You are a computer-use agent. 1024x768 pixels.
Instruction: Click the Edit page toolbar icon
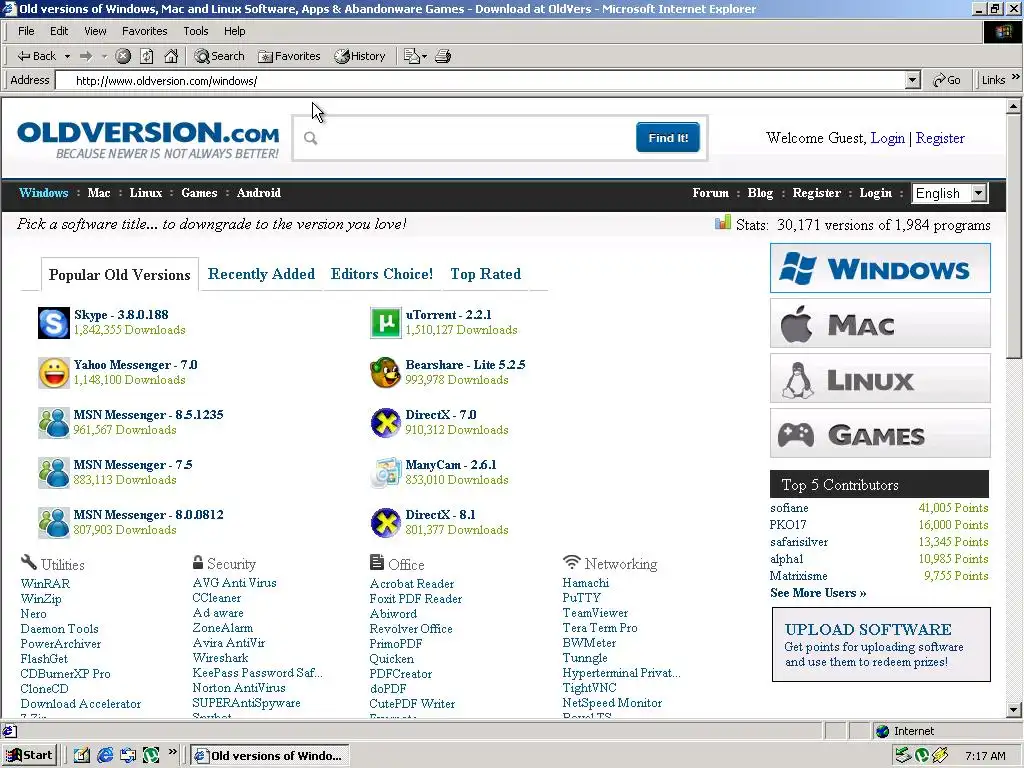pos(411,56)
